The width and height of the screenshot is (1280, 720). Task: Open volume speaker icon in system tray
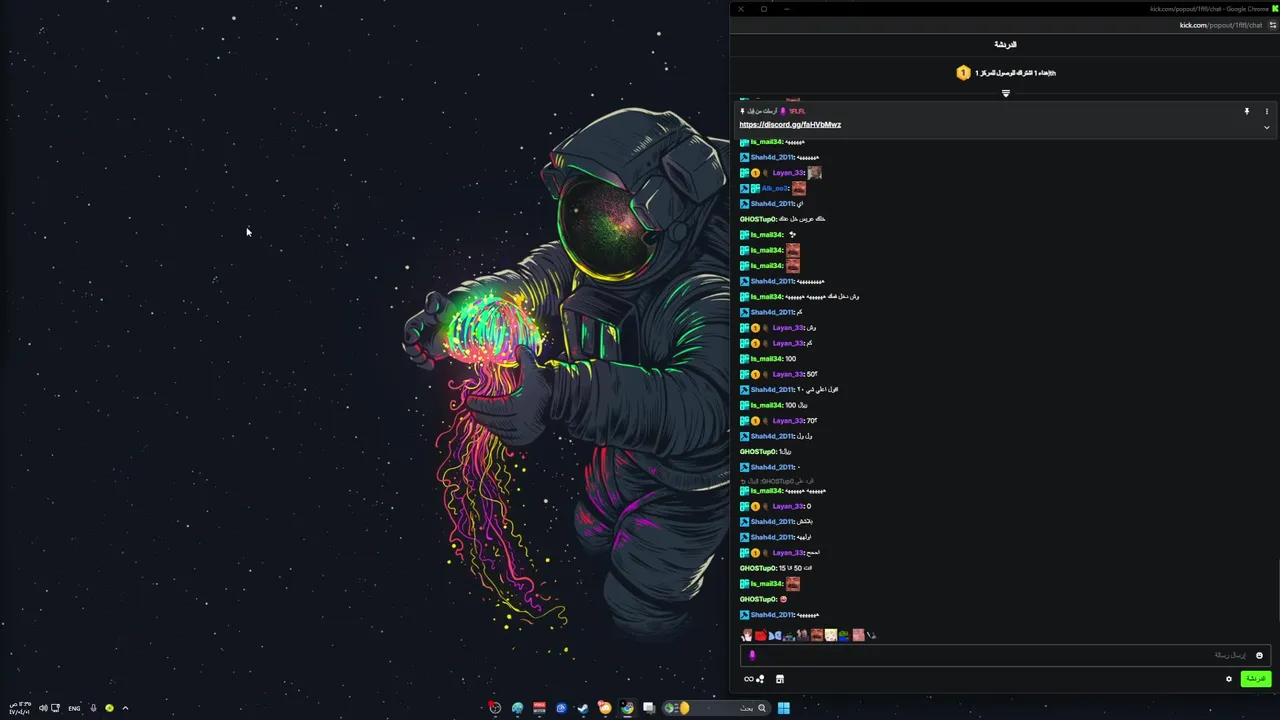43,708
